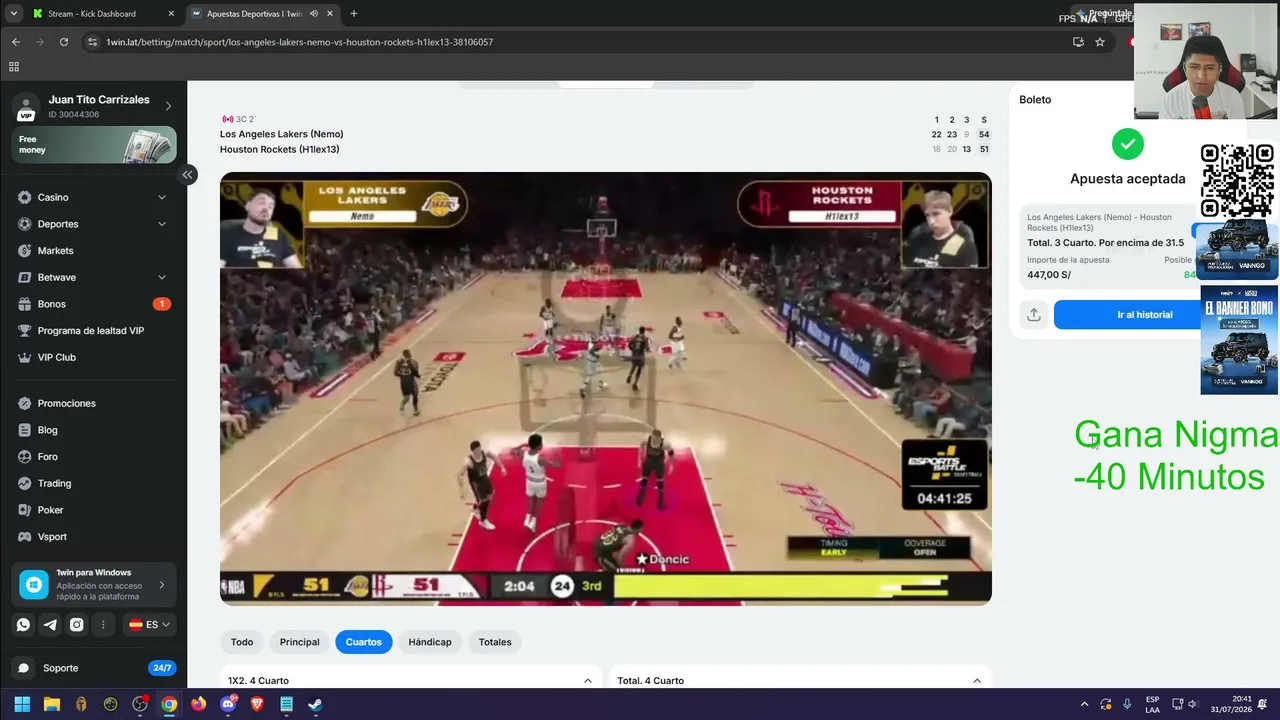Viewport: 1280px width, 720px height.
Task: Open more social links three-dot icon
Action: [x=103, y=625]
